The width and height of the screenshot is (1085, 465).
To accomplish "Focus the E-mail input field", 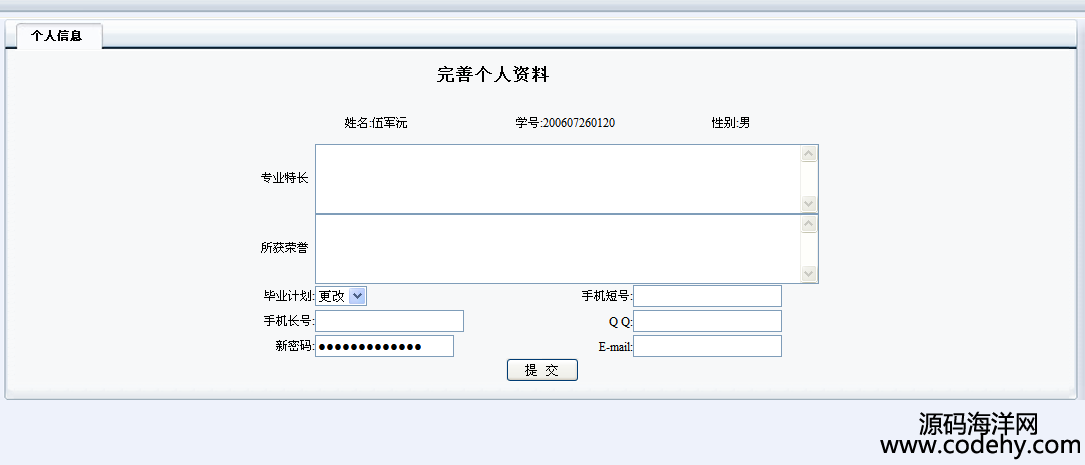I will click(707, 346).
